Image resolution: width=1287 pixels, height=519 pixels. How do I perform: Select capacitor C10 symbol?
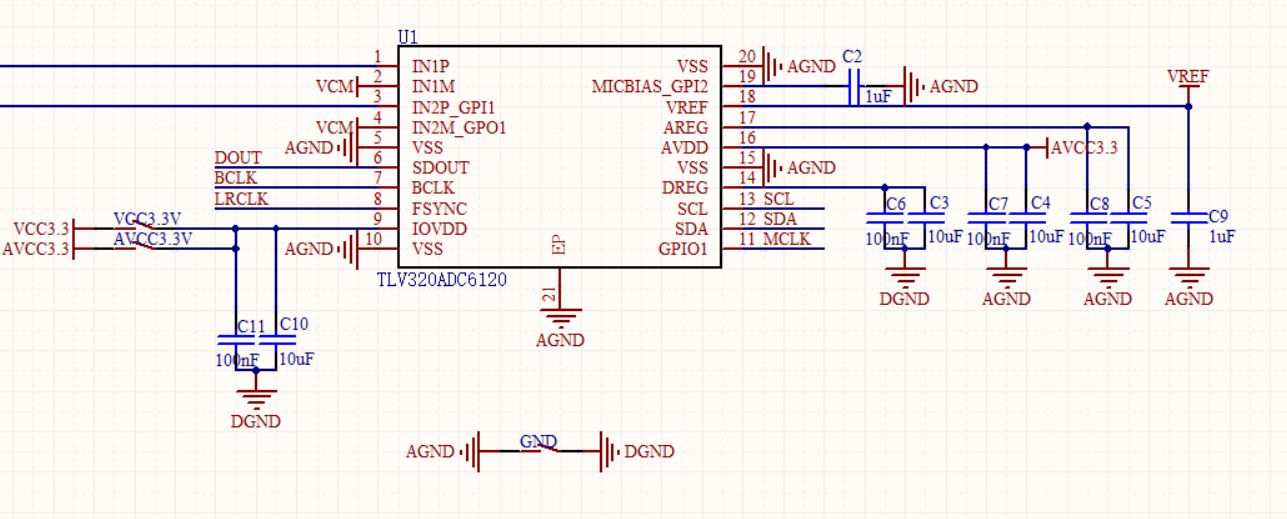click(275, 340)
